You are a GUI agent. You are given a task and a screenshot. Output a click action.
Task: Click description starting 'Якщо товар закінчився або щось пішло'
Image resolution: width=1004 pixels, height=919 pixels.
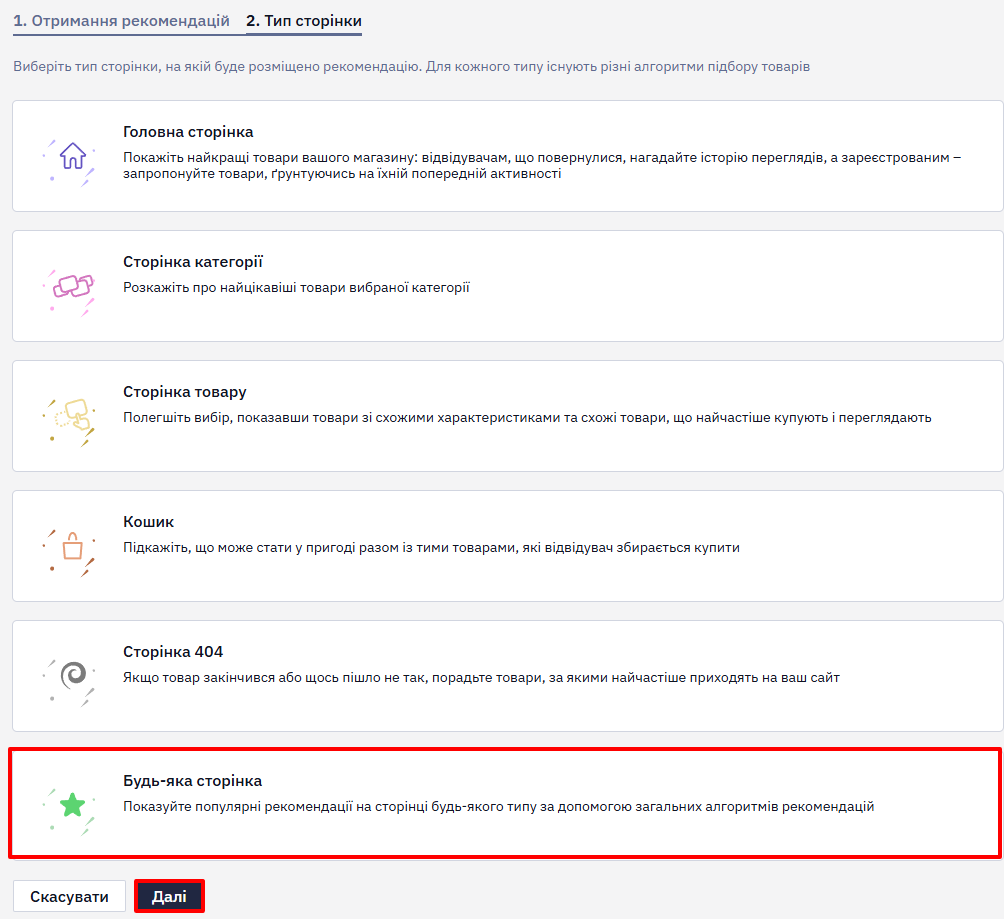point(481,678)
